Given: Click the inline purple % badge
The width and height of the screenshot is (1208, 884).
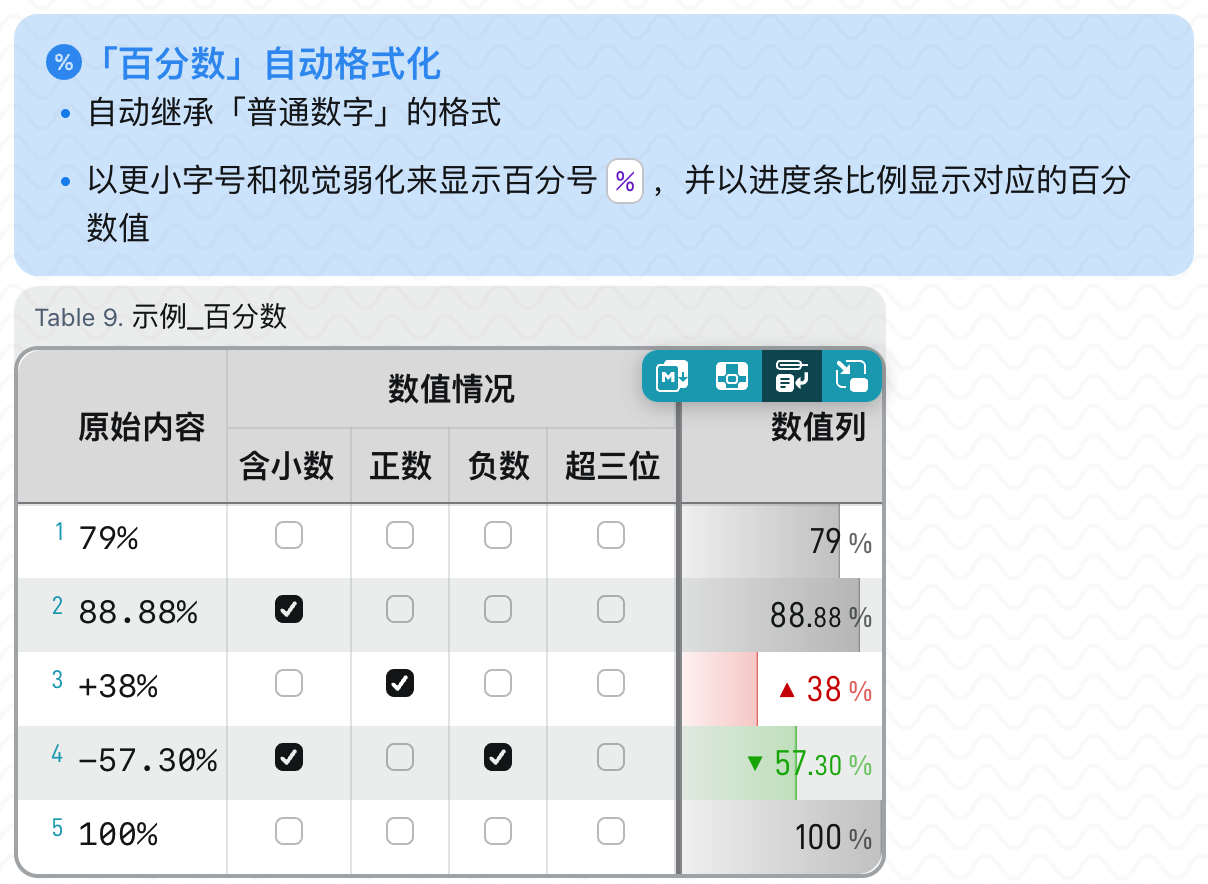Looking at the screenshot, I should coord(625,182).
